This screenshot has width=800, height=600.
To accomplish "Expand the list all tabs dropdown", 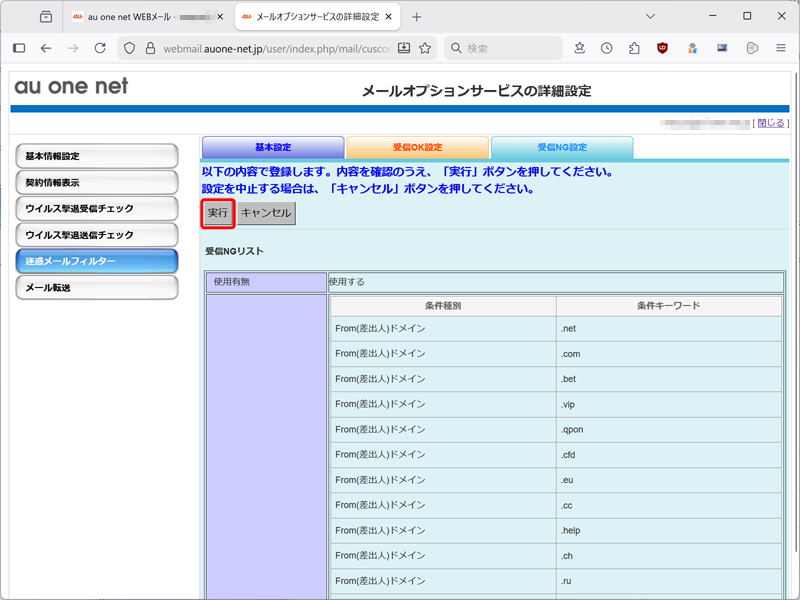I will point(650,16).
